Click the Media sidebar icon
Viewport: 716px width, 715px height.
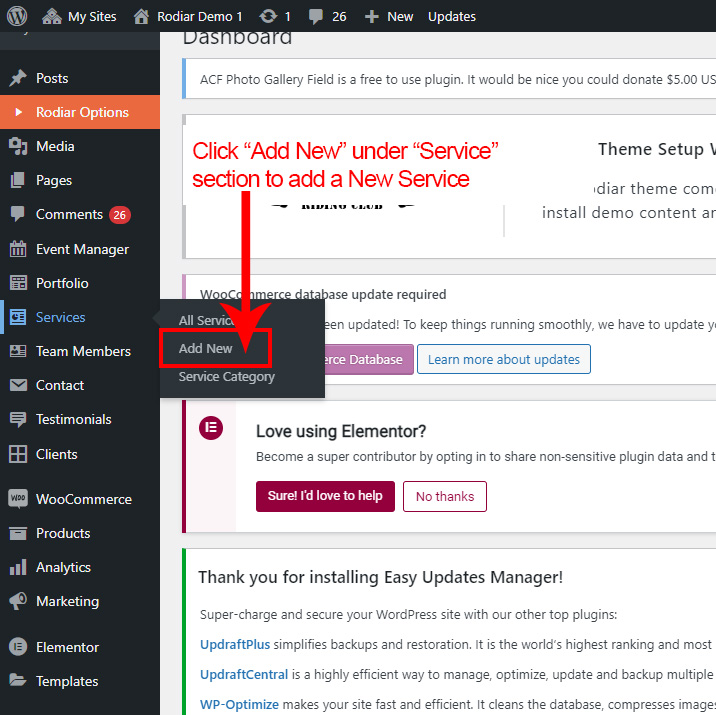click(x=18, y=146)
